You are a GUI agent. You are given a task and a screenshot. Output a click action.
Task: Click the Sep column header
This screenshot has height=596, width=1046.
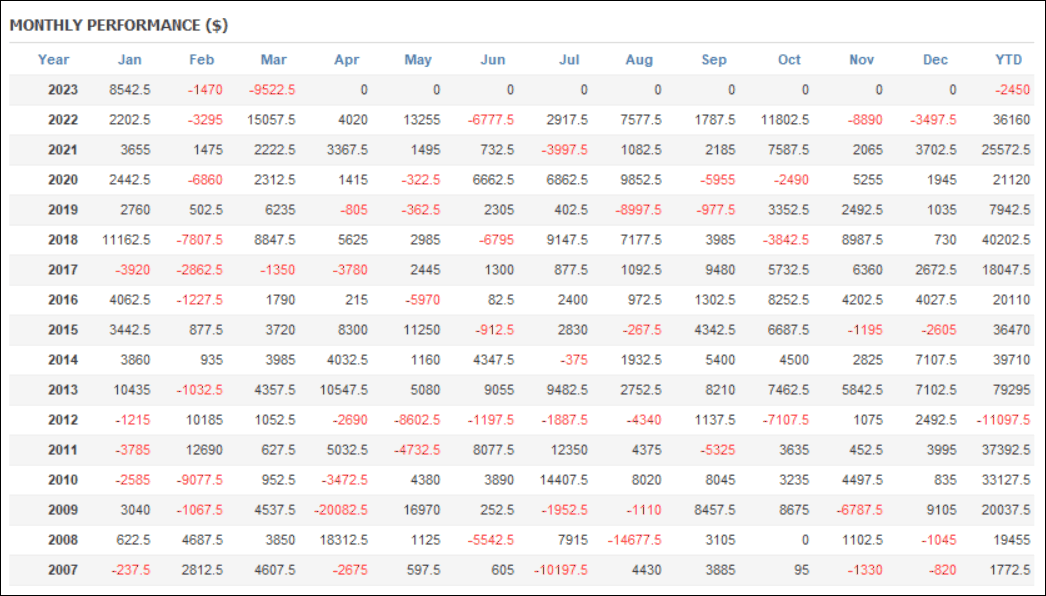pyautogui.click(x=714, y=60)
